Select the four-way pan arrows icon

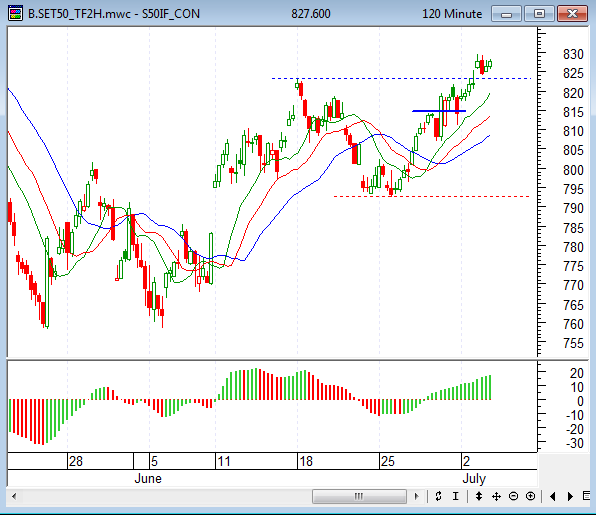tap(496, 496)
